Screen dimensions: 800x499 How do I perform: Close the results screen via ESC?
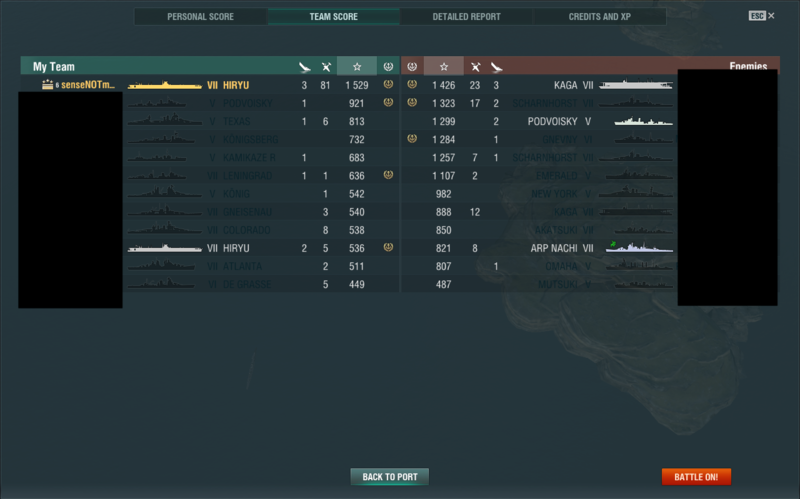click(x=762, y=16)
